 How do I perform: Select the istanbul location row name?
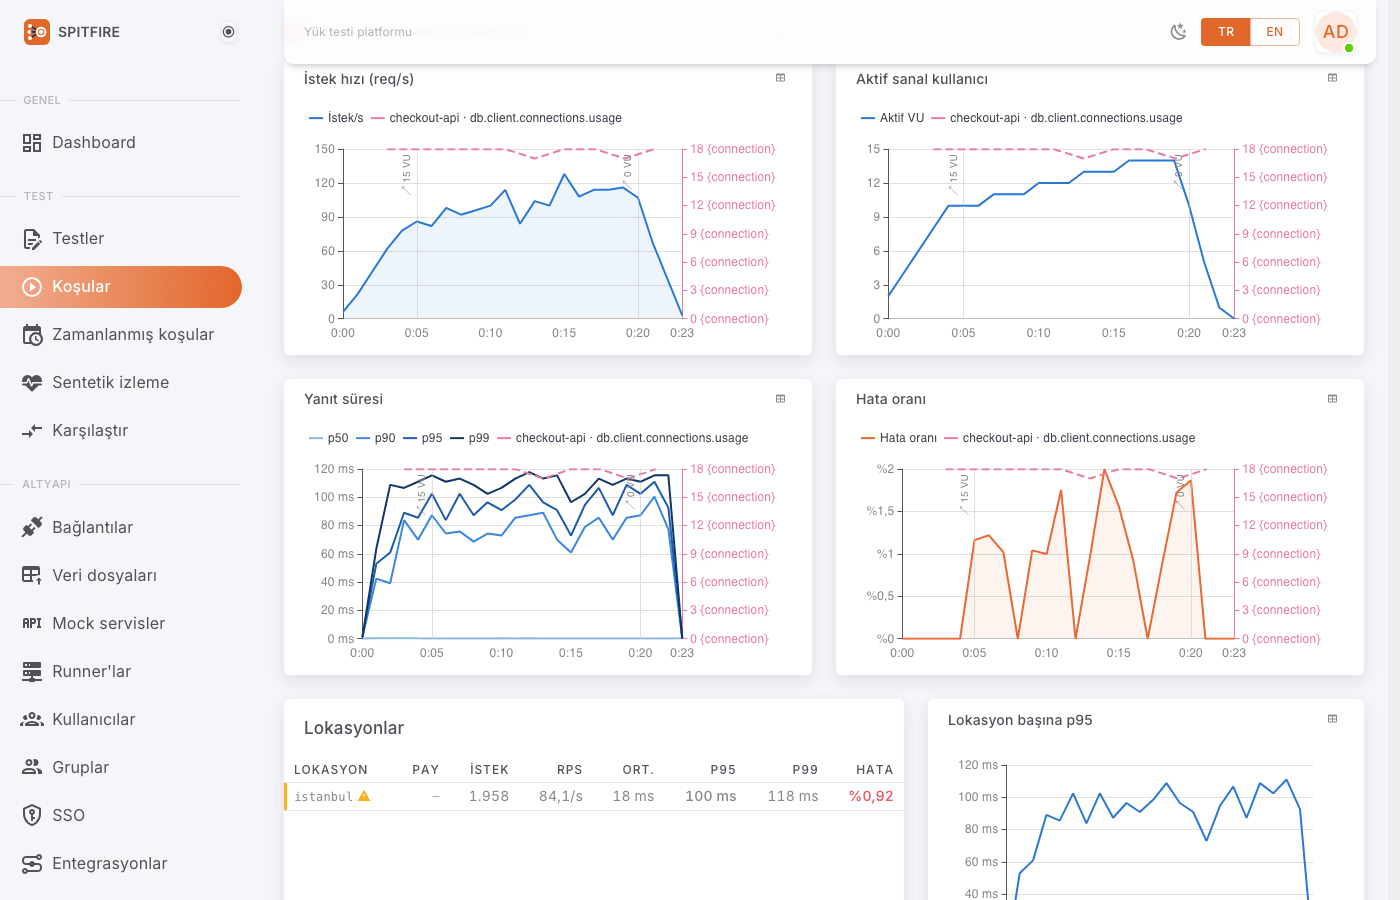[323, 797]
